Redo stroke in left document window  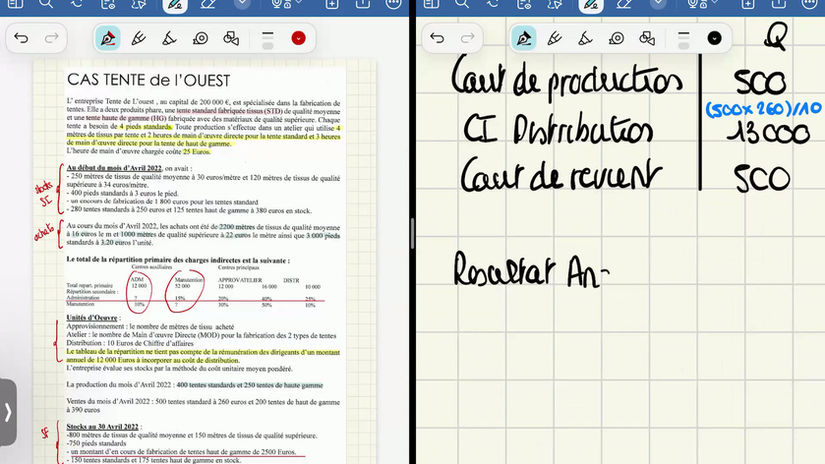pyautogui.click(x=52, y=38)
